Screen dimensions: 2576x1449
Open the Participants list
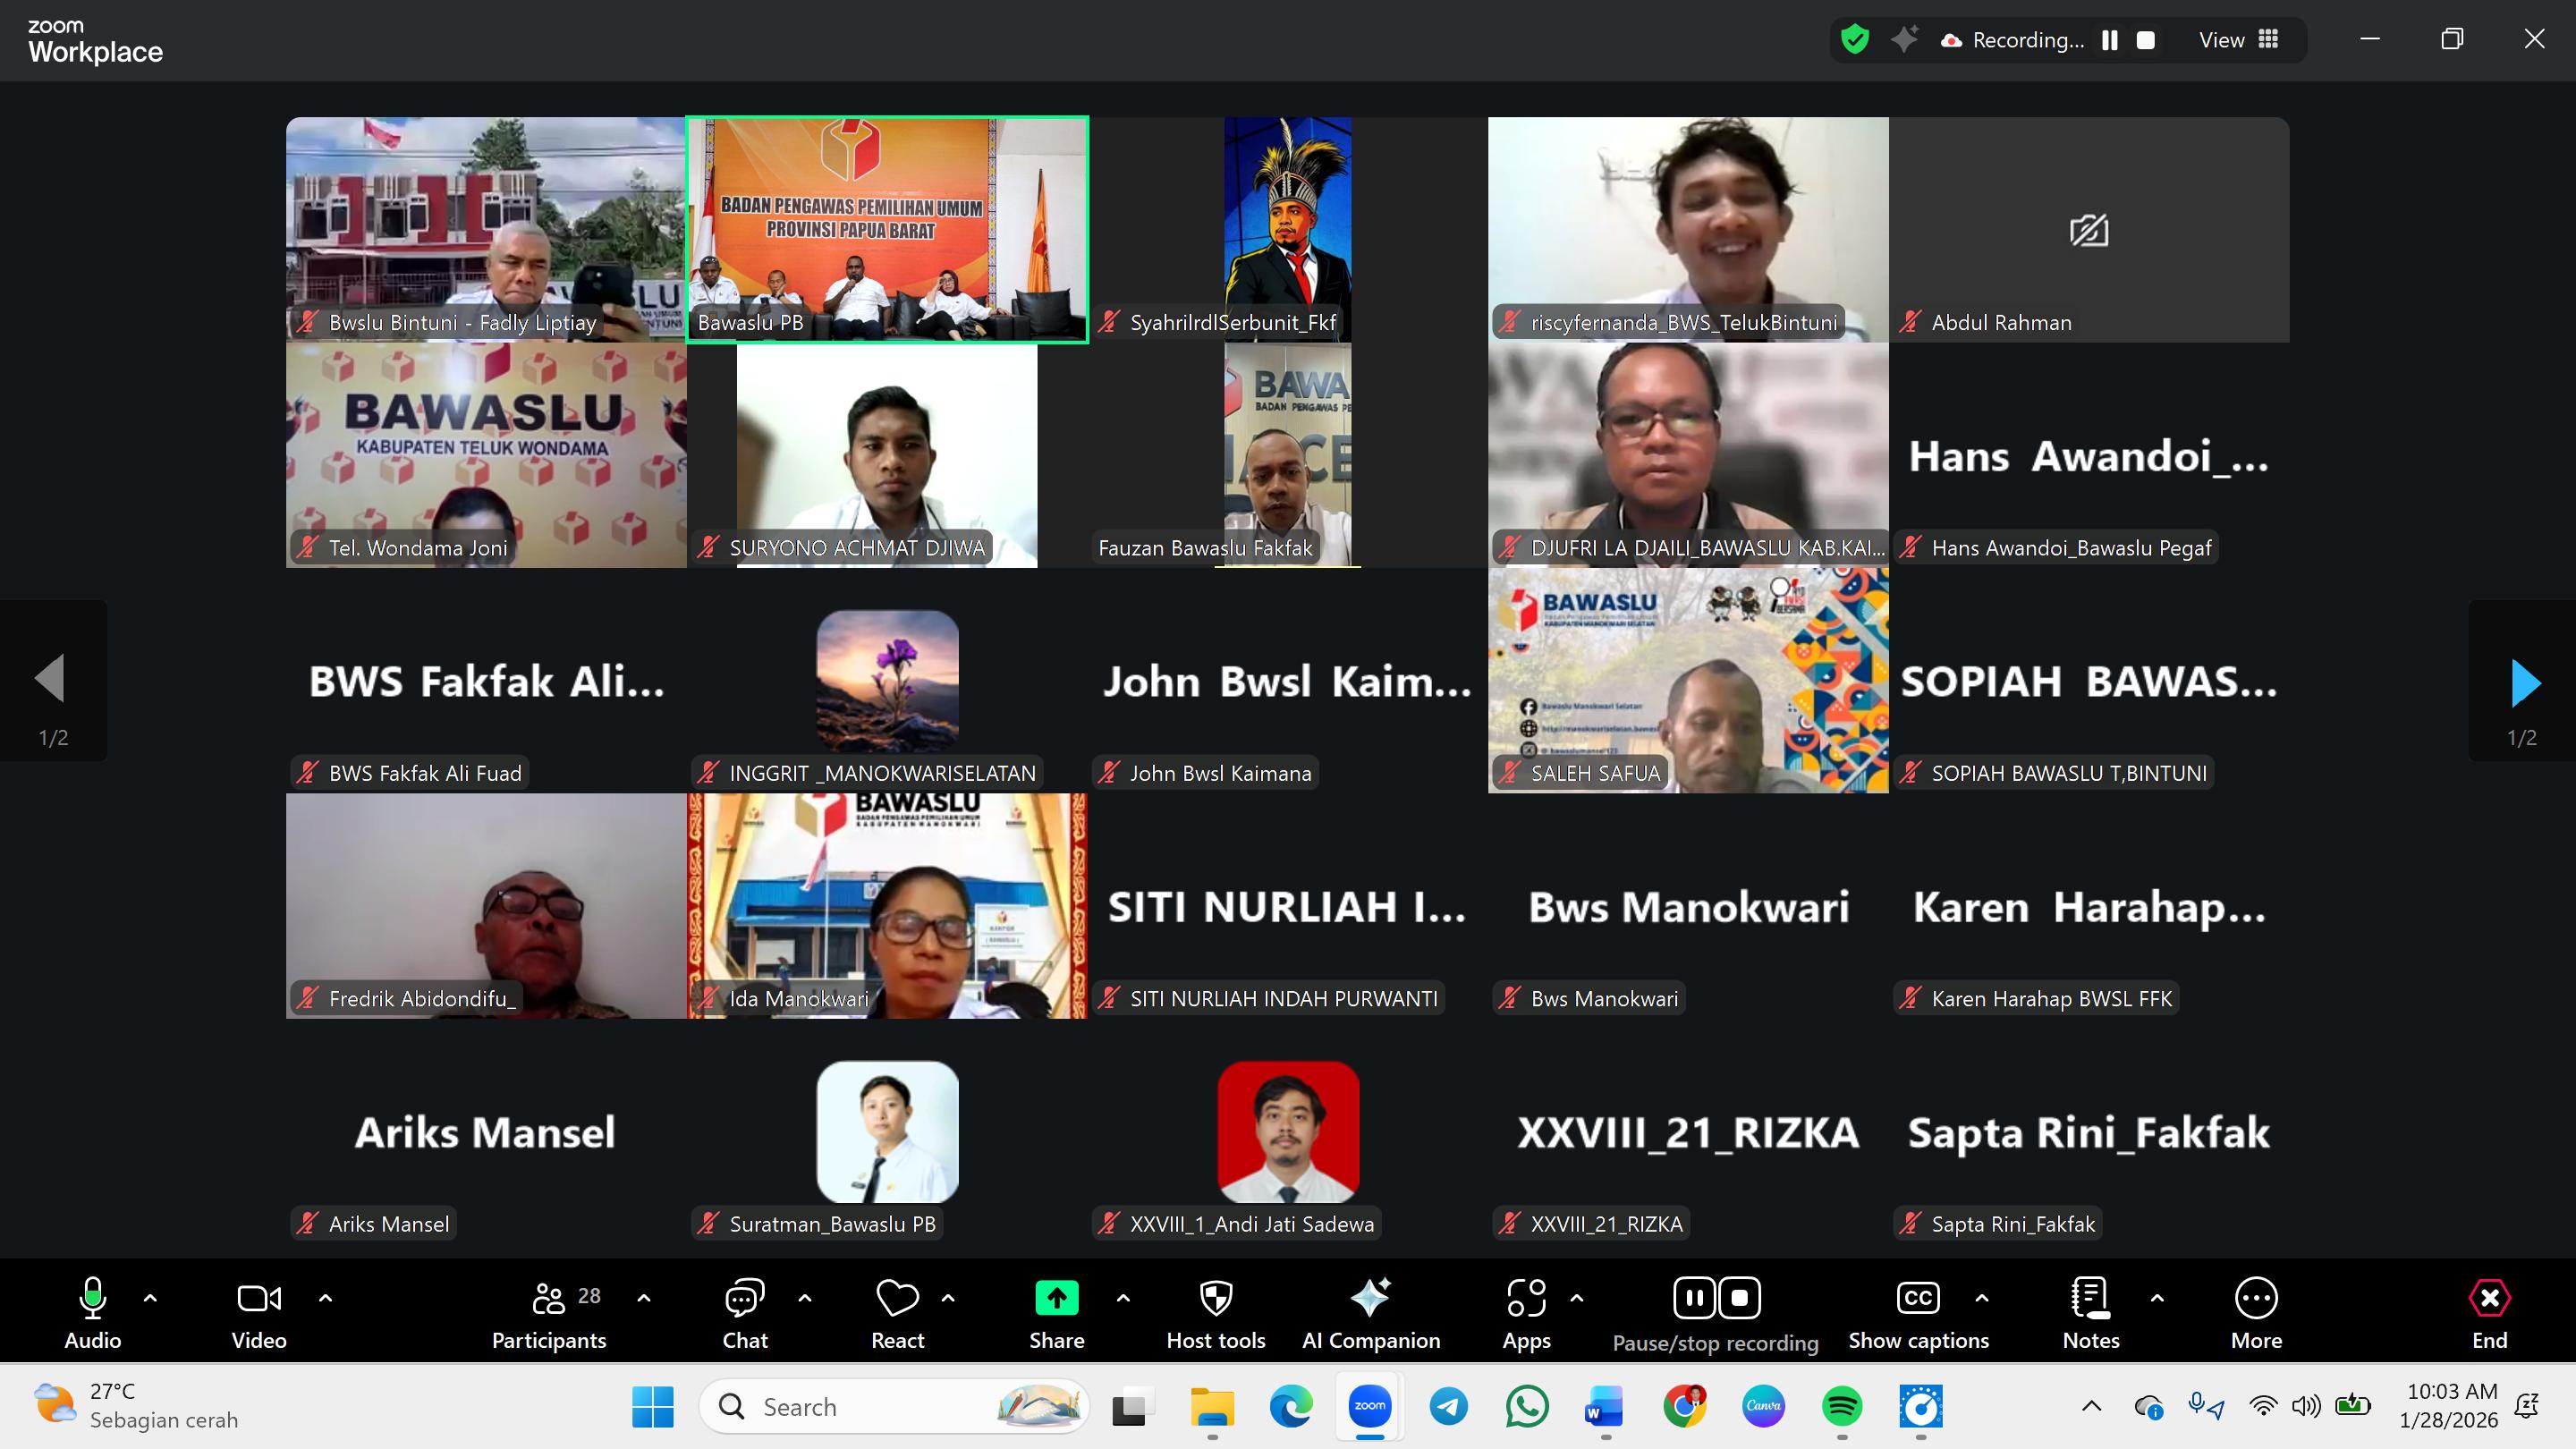549,1299
